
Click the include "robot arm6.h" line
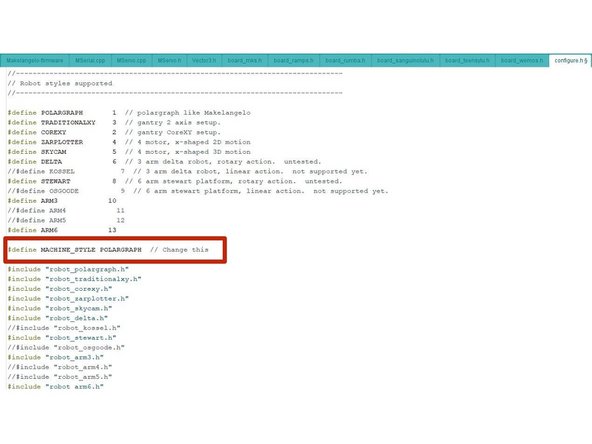click(x=56, y=387)
